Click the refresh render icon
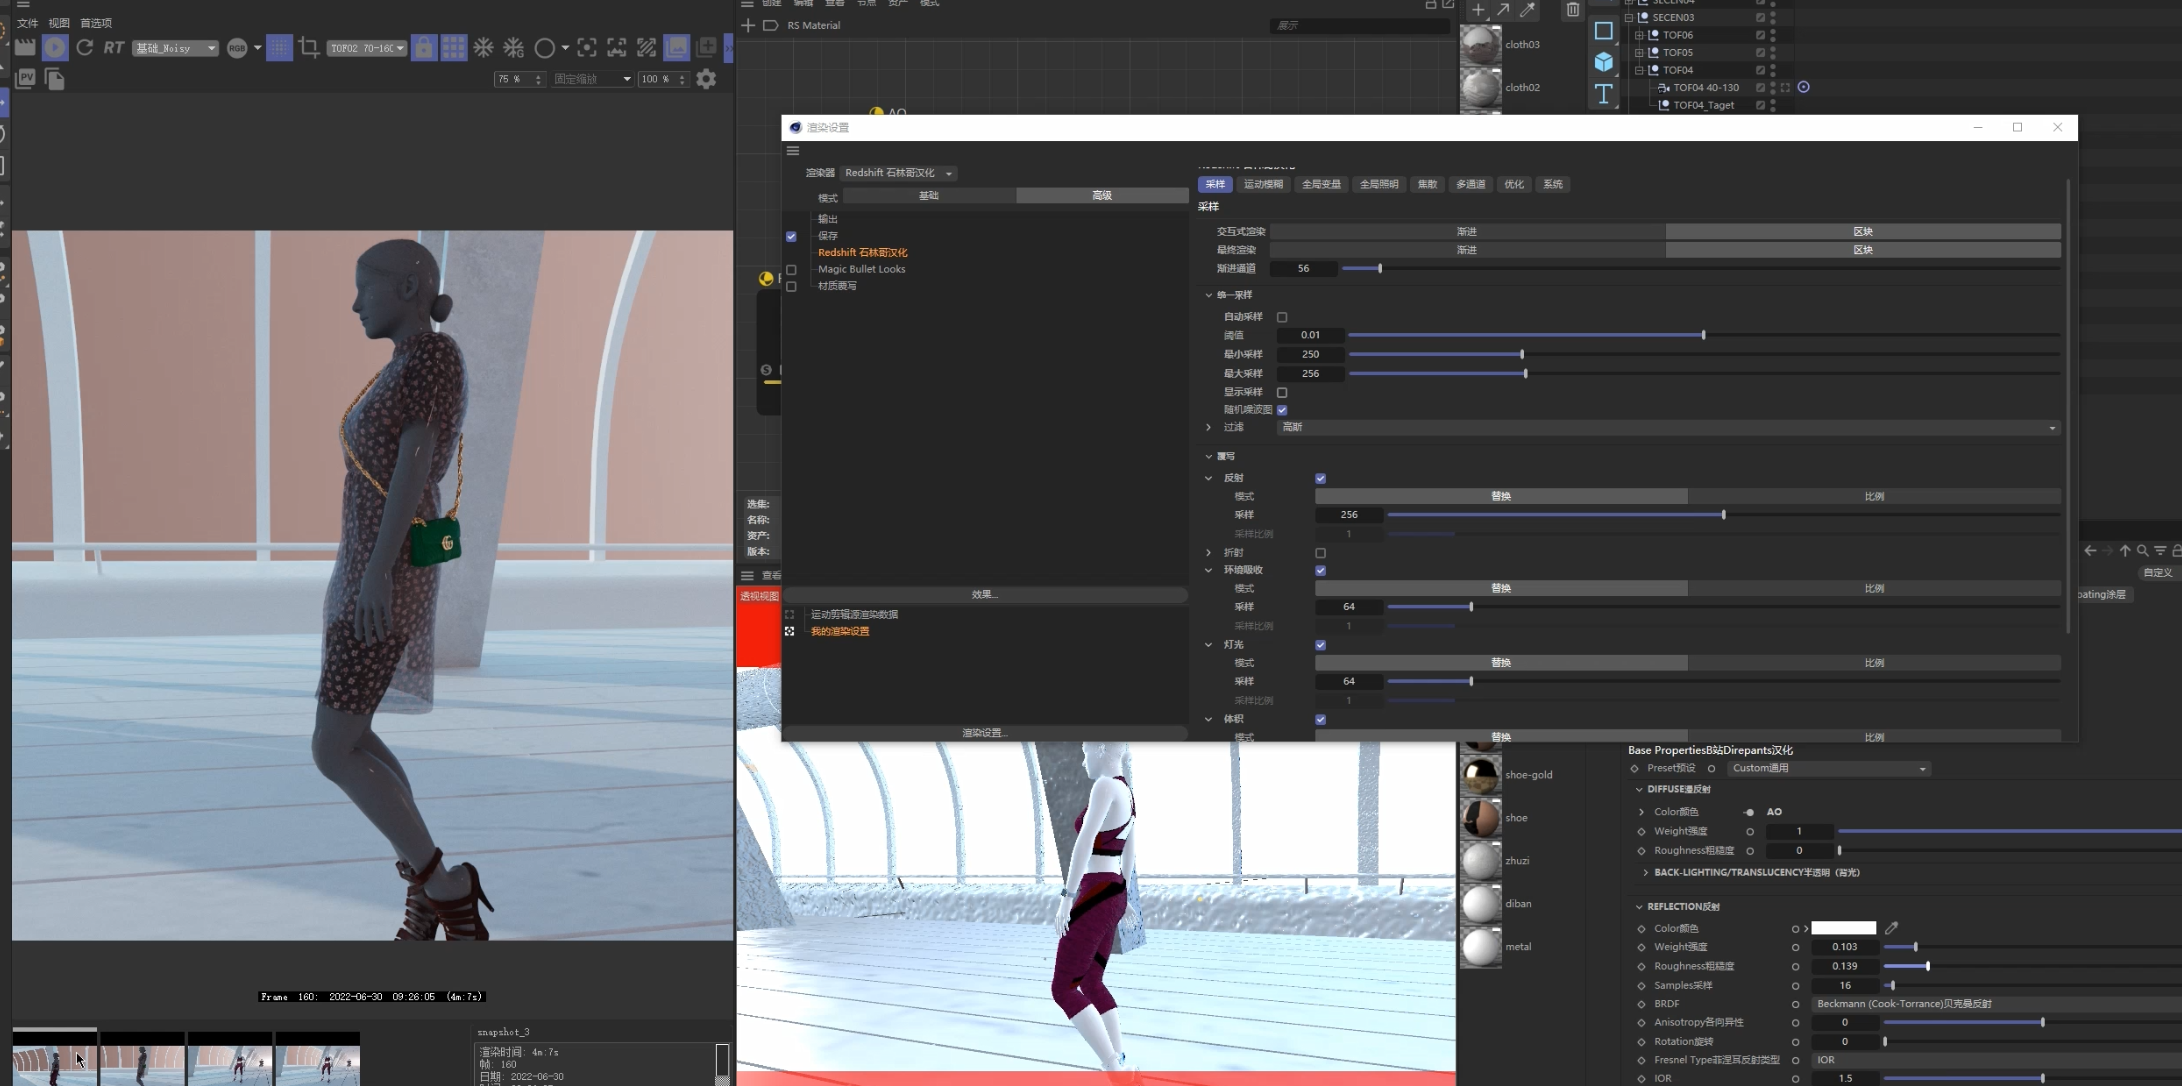Screen dimensions: 2182x1086 85,47
